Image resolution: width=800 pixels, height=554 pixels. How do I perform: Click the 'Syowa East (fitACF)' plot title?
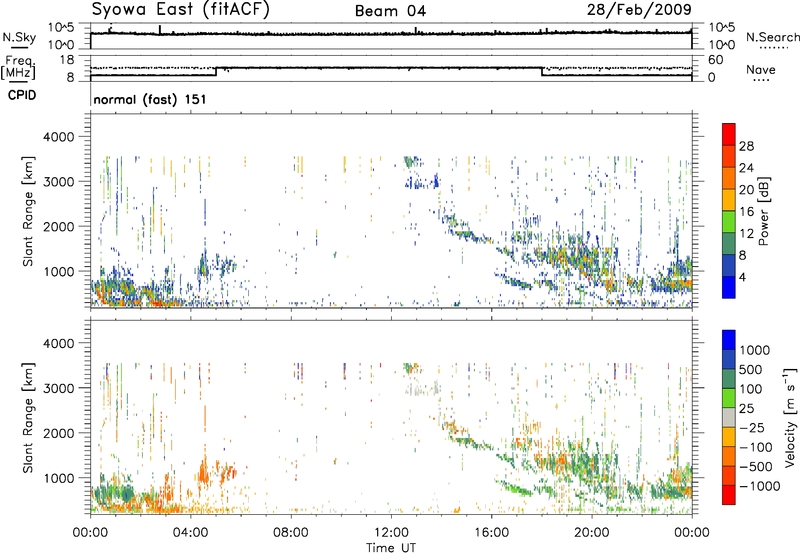tap(180, 10)
